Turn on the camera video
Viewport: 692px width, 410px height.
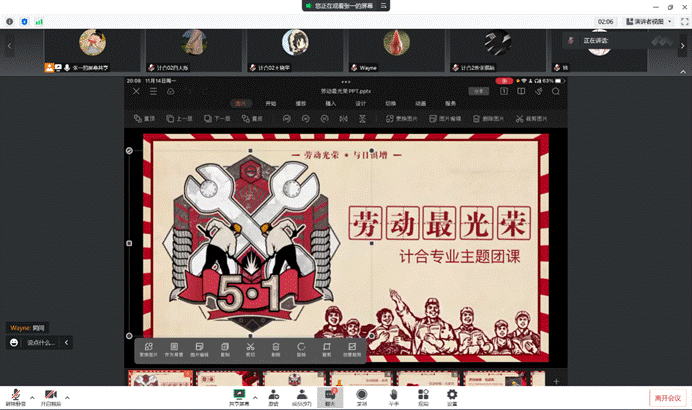(x=50, y=395)
